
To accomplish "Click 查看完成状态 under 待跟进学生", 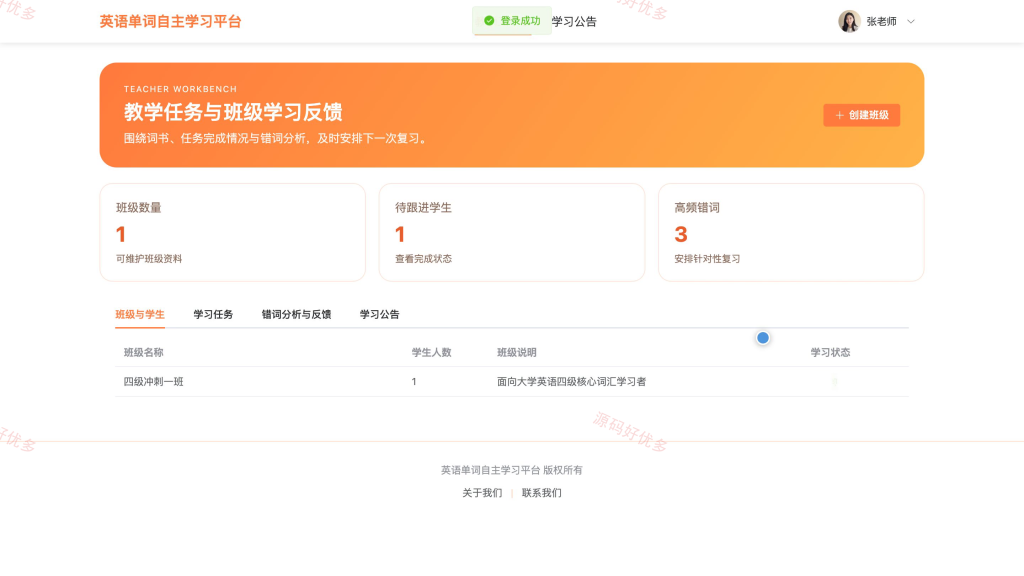I will [x=423, y=259].
